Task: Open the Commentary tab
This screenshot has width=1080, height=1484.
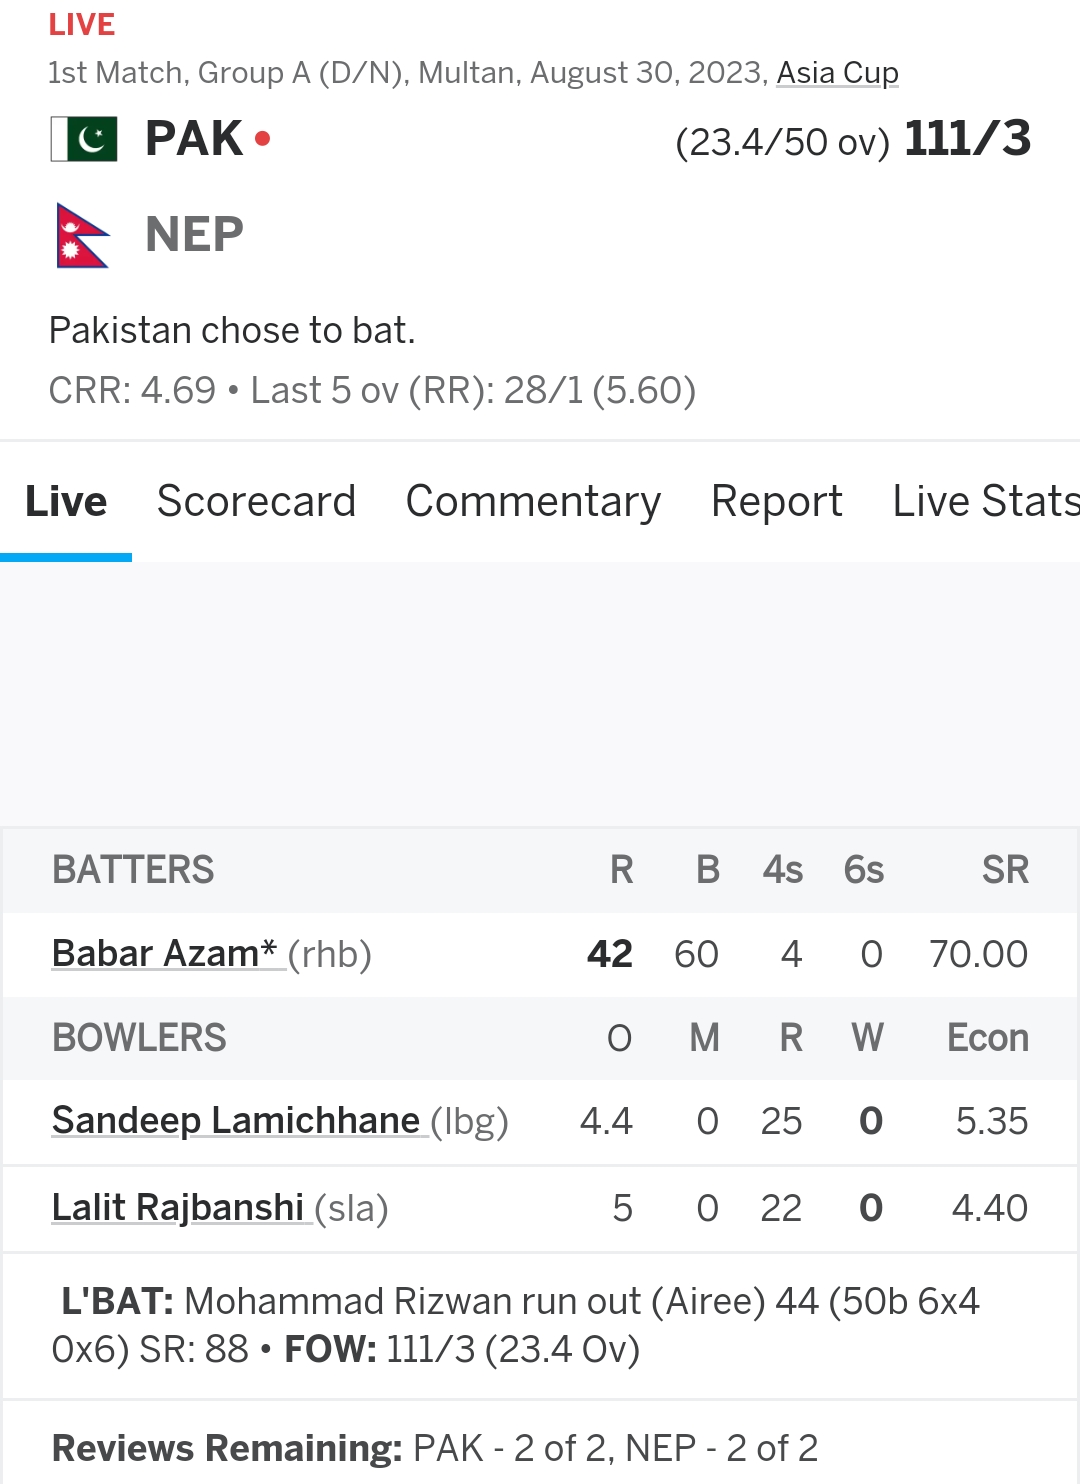Action: (x=533, y=501)
